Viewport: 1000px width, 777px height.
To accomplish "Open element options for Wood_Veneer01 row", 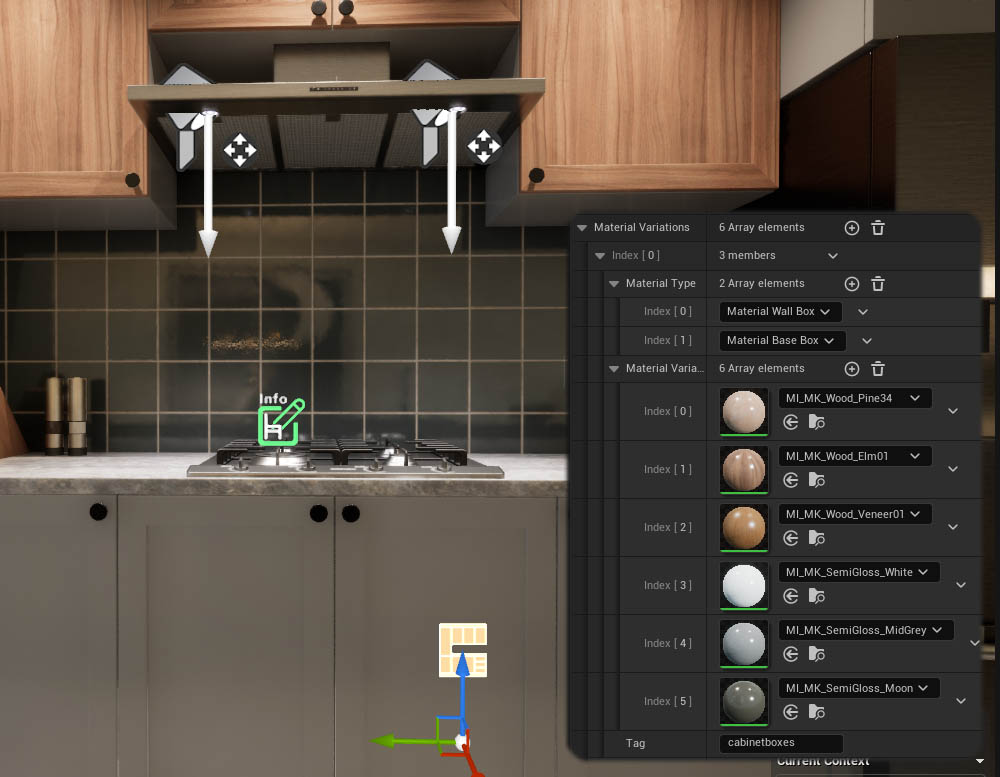I will coord(953,527).
